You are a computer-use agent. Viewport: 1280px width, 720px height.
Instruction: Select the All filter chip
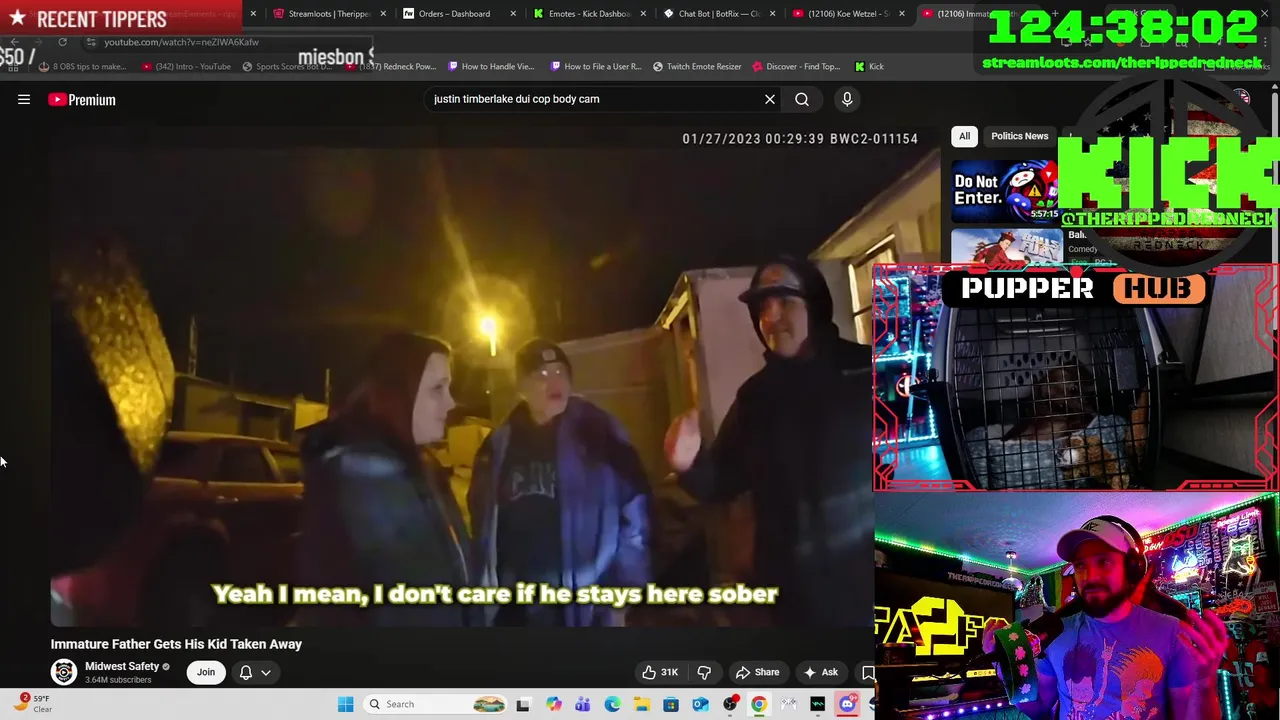coord(964,136)
